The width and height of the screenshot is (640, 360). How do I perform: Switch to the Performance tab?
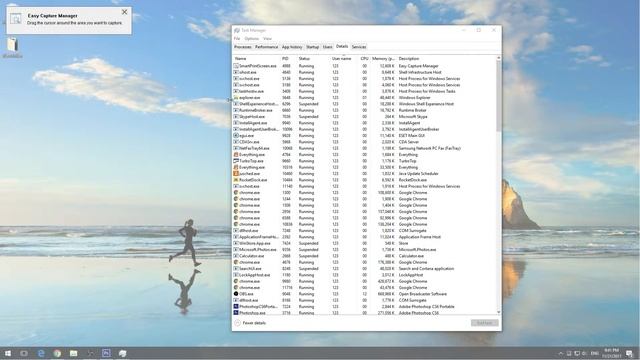pos(267,47)
